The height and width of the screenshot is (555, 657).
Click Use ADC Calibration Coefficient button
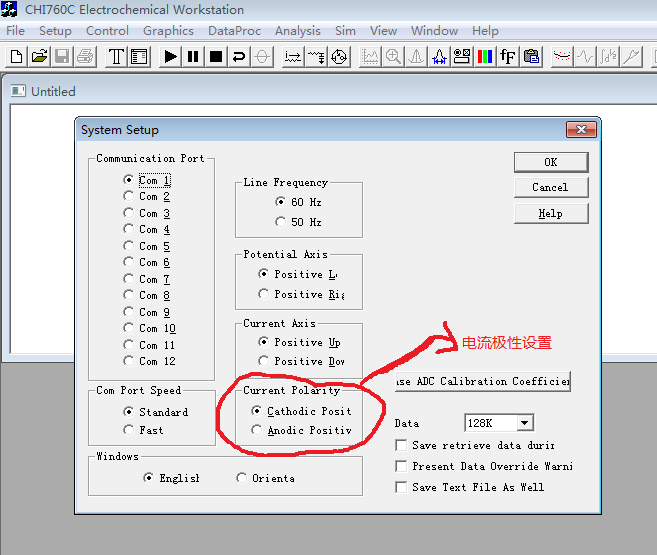click(483, 381)
